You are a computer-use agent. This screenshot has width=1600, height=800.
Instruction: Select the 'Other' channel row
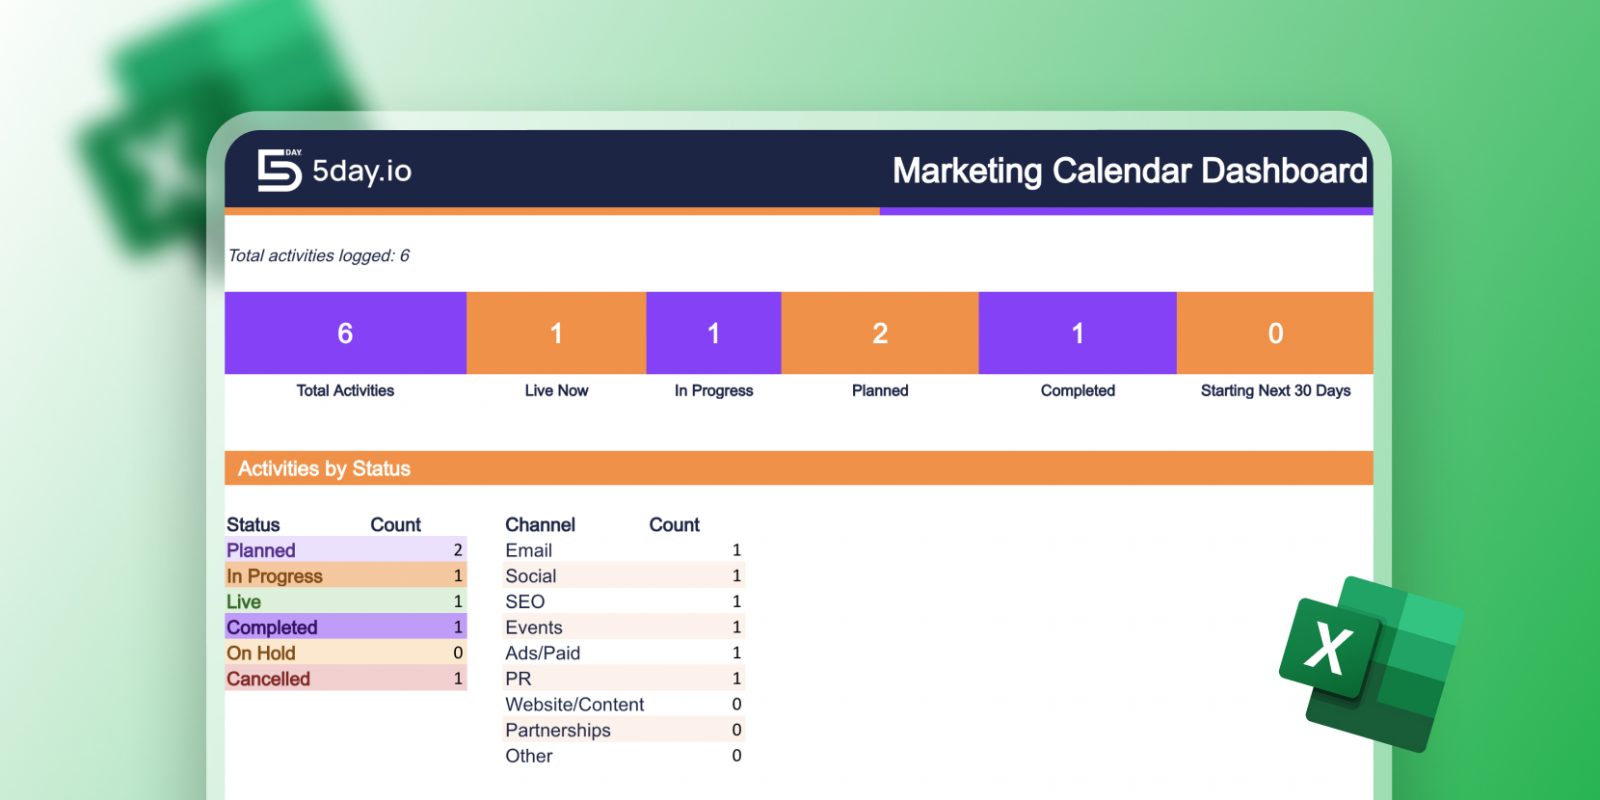click(624, 756)
